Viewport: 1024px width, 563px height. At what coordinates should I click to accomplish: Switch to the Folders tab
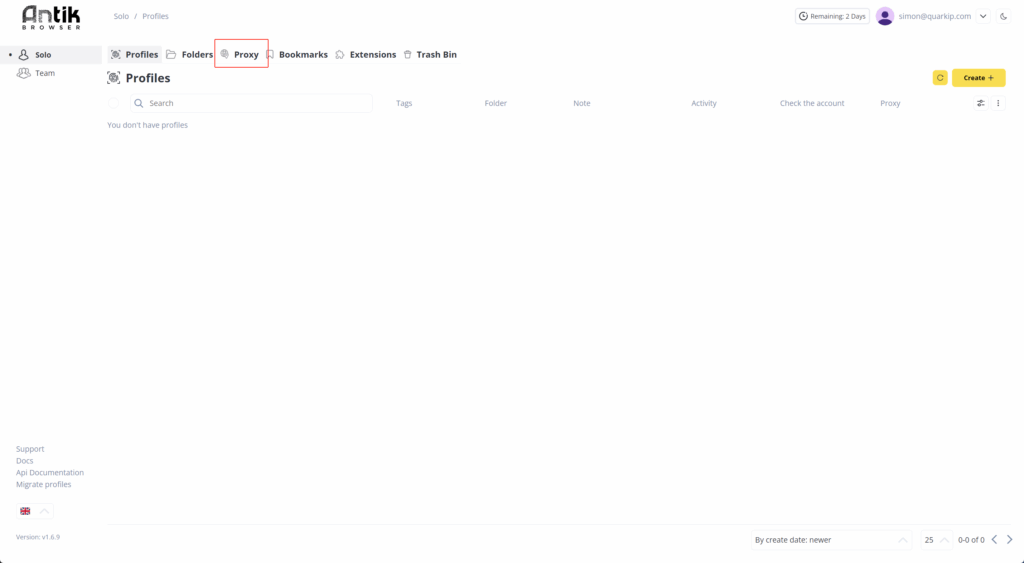click(189, 54)
